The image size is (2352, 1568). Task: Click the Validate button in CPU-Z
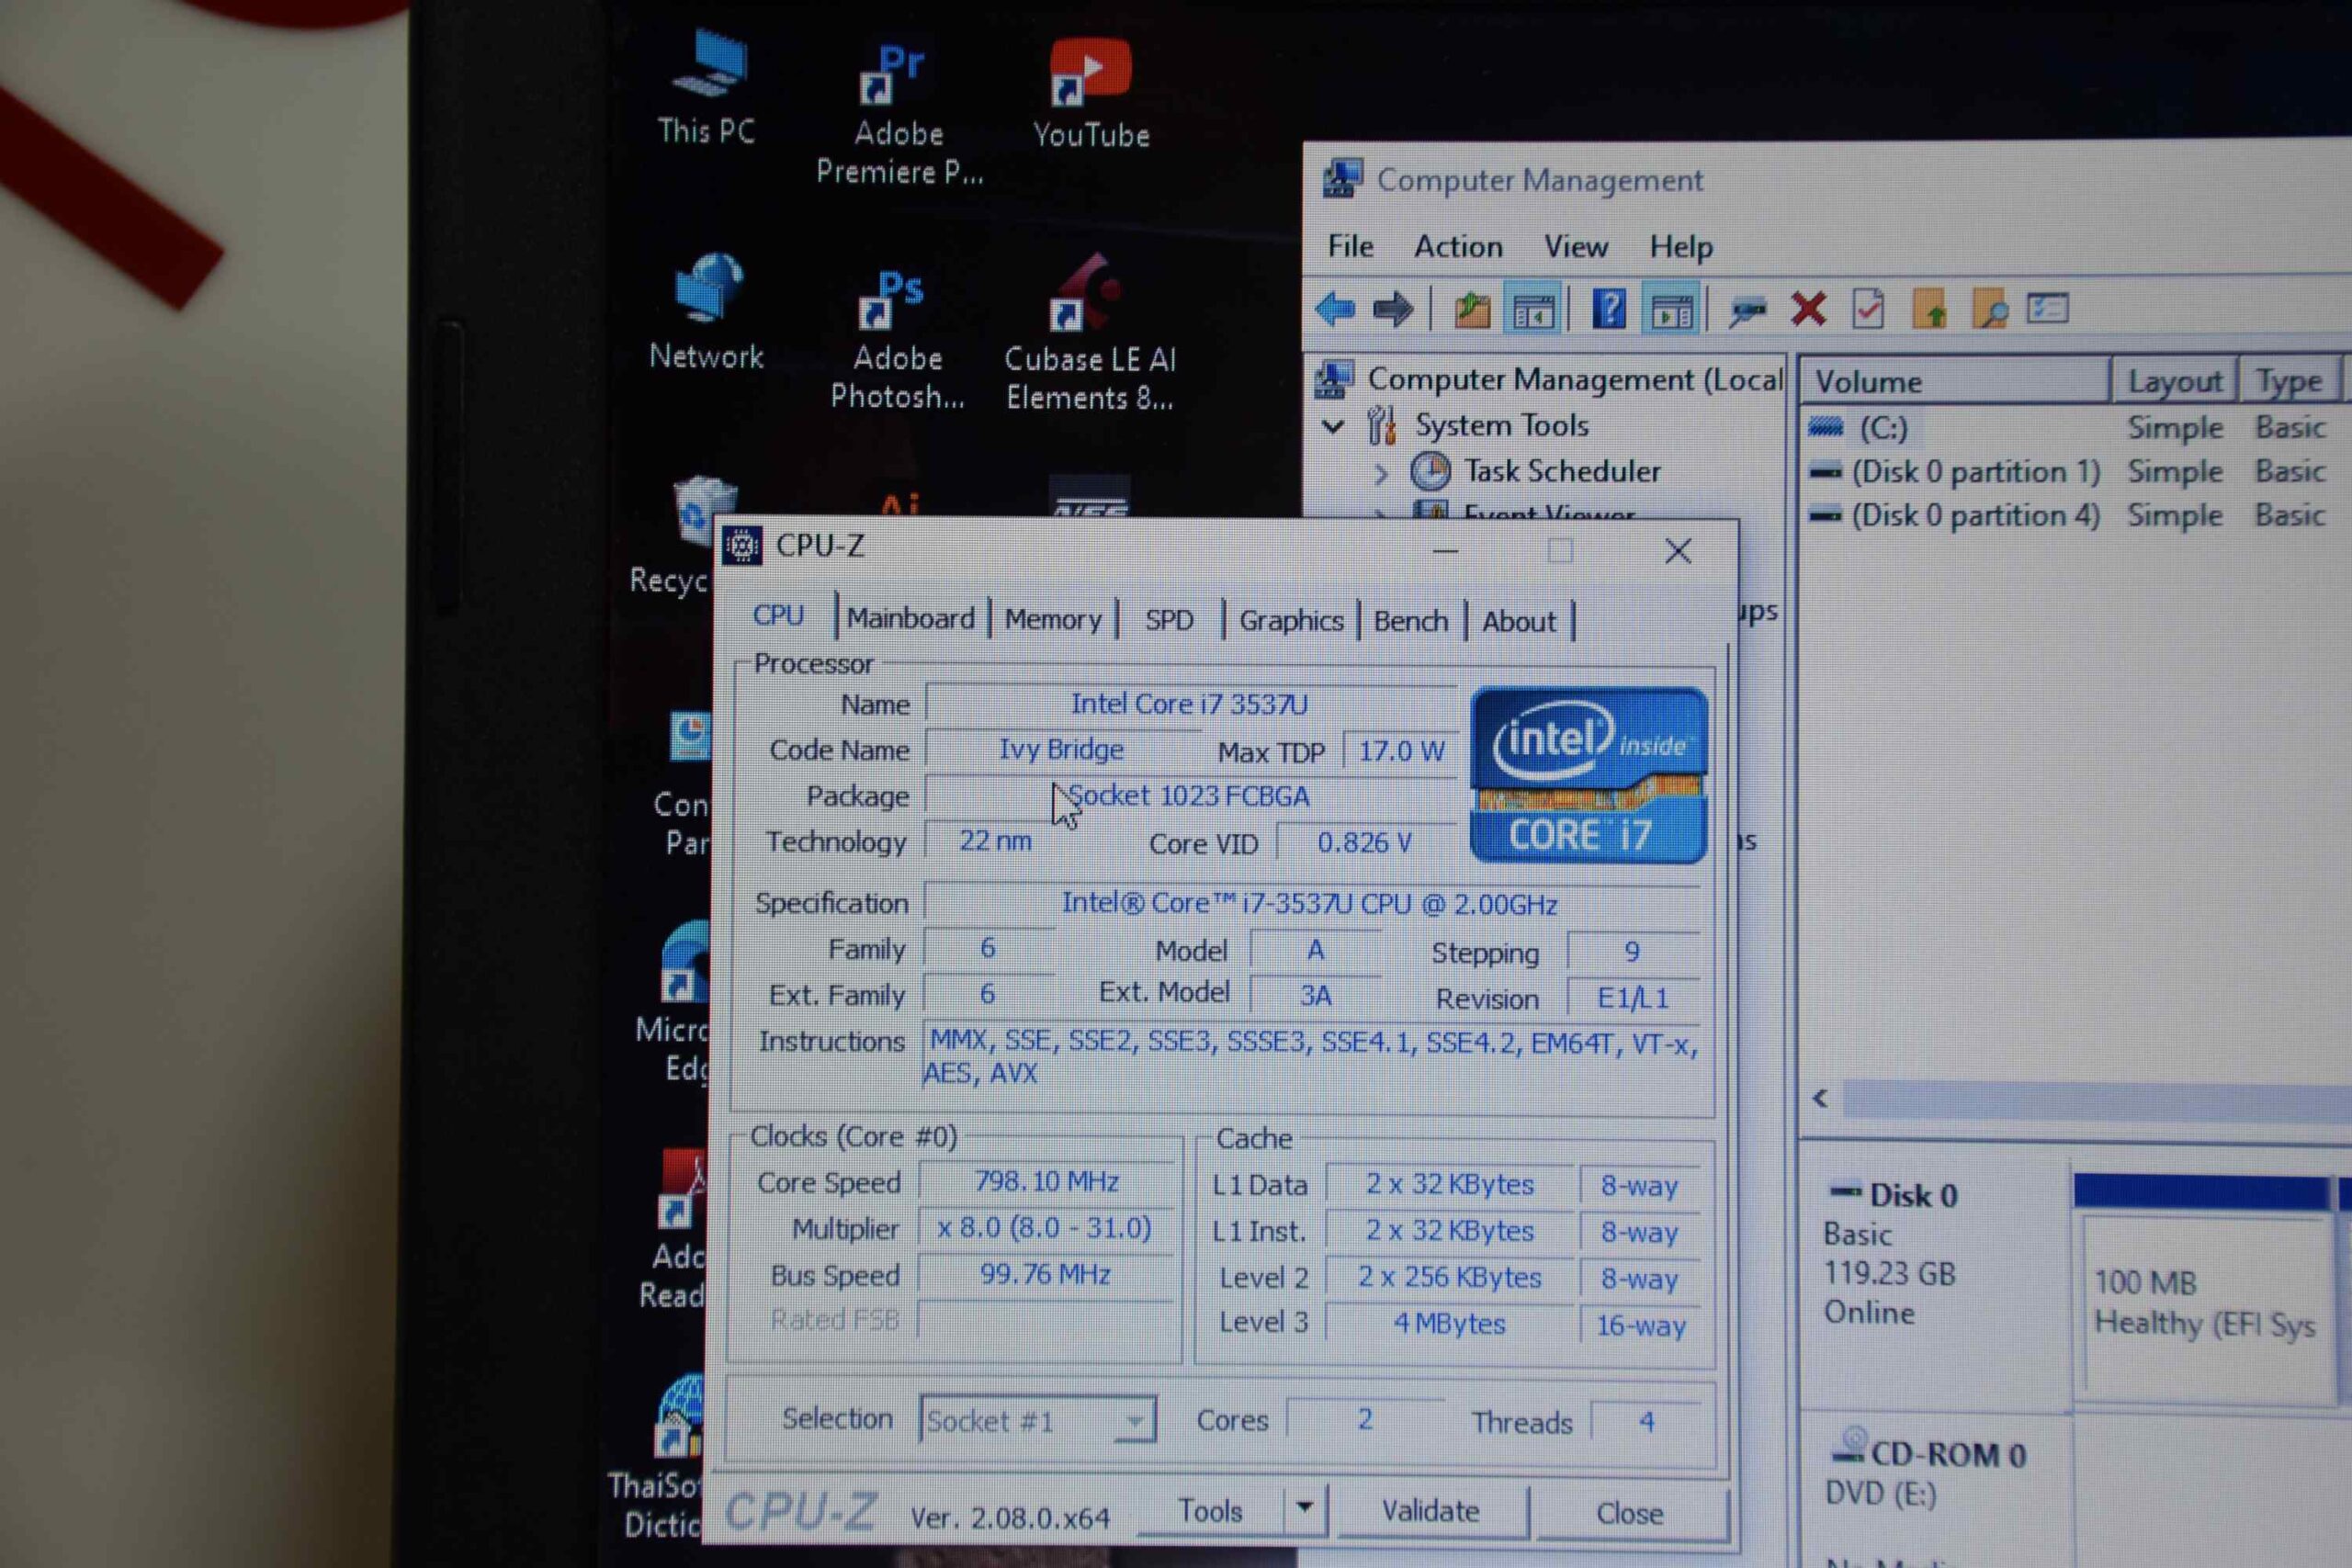click(1431, 1511)
